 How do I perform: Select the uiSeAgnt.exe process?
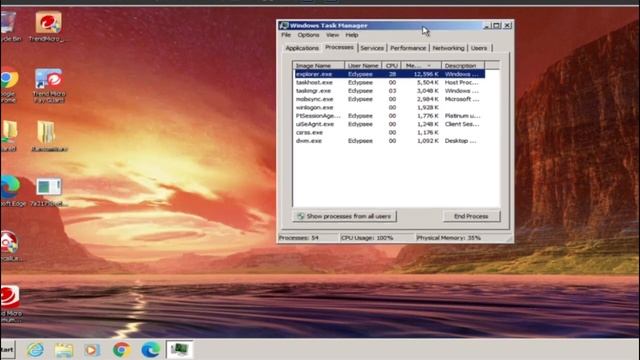tap(390, 124)
